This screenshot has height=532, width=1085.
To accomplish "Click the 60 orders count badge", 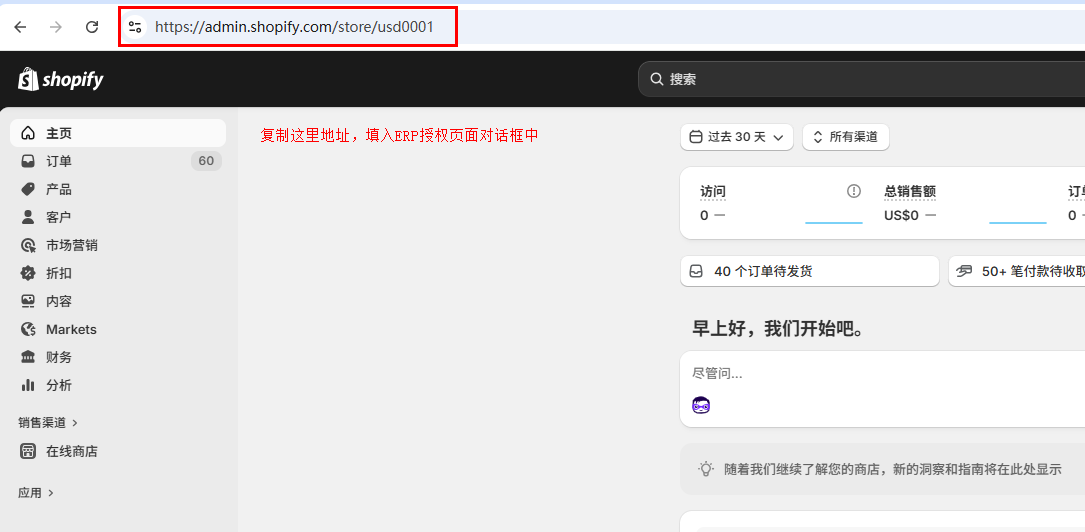I will click(x=206, y=161).
